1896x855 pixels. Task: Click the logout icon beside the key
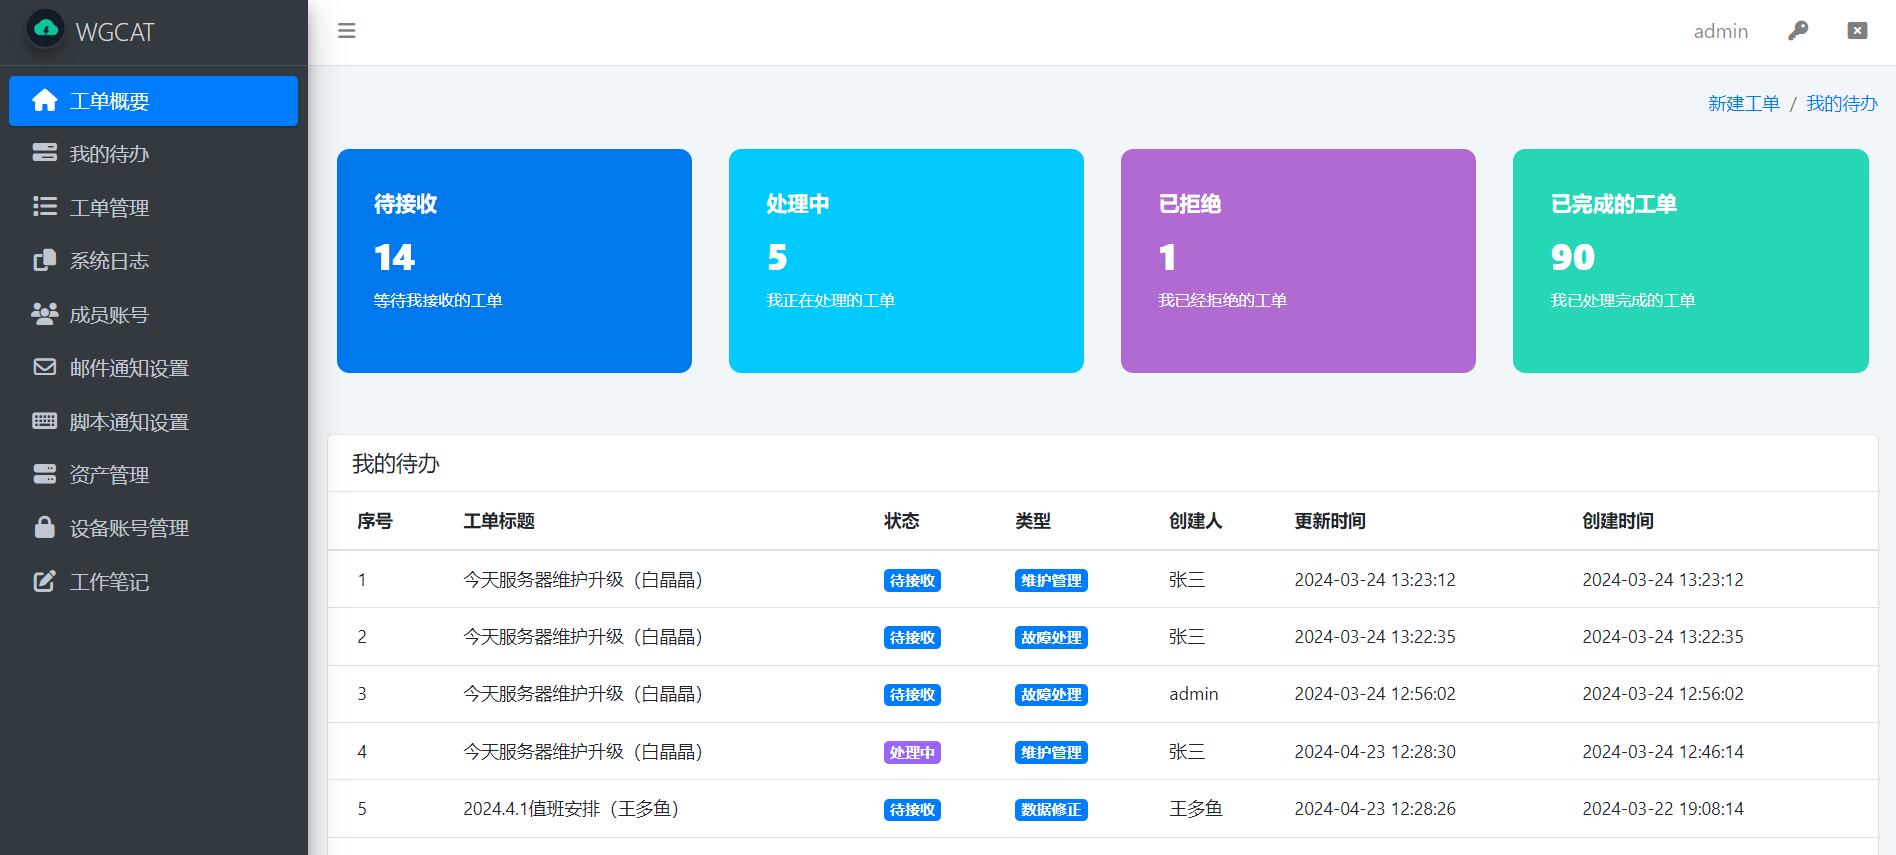(1857, 31)
